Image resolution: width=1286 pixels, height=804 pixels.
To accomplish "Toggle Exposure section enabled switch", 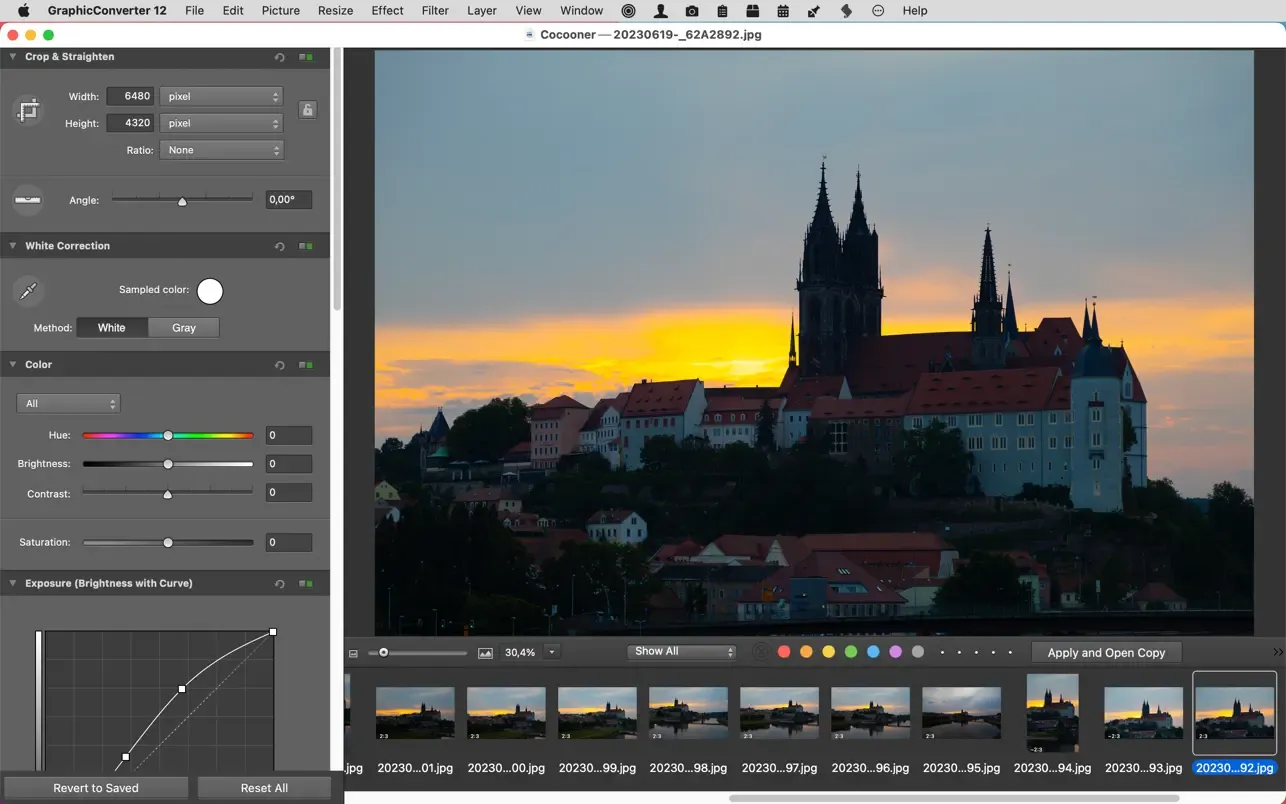I will (306, 584).
